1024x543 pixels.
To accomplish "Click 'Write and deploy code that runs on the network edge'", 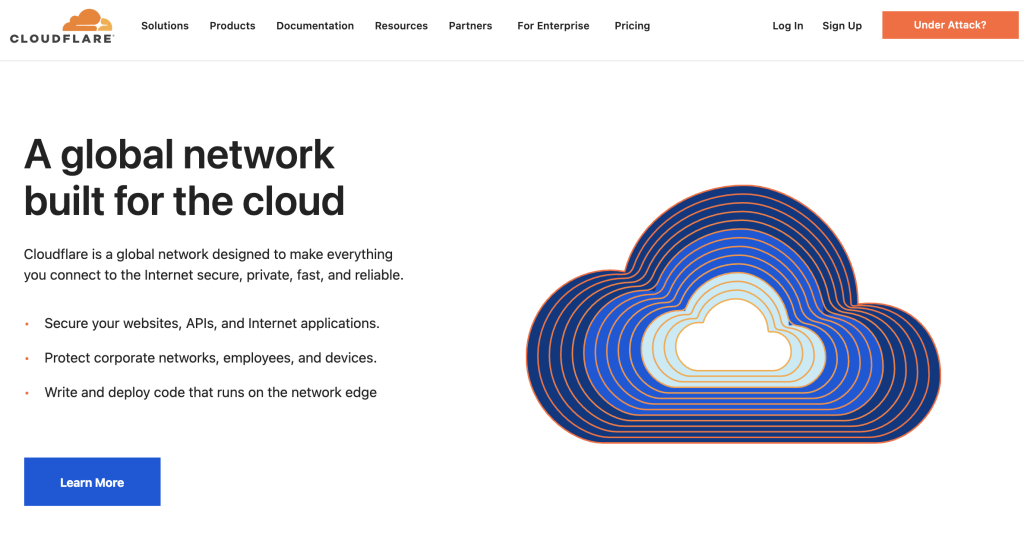I will (210, 392).
